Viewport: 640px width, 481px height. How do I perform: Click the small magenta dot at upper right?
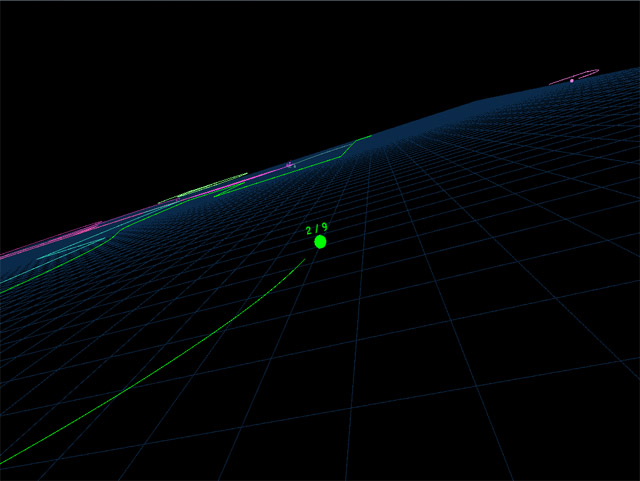click(x=572, y=80)
